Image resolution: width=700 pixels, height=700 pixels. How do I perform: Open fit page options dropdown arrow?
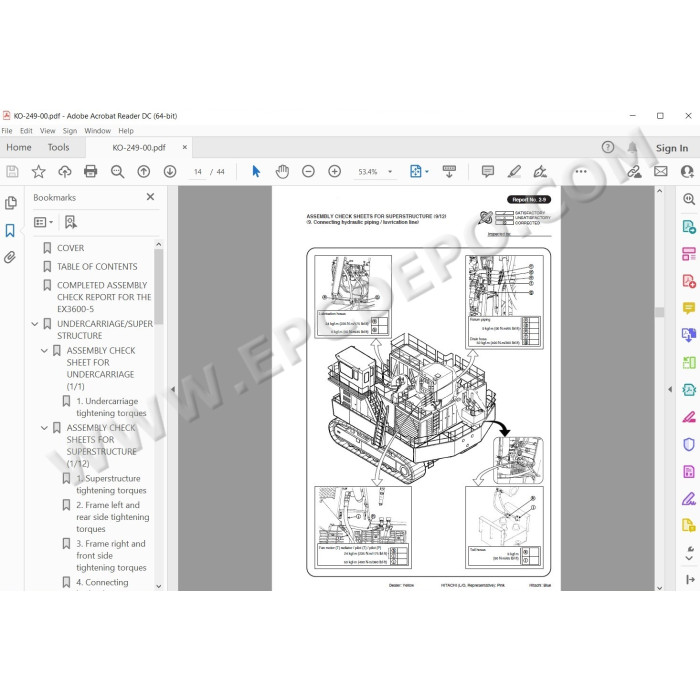(x=427, y=171)
